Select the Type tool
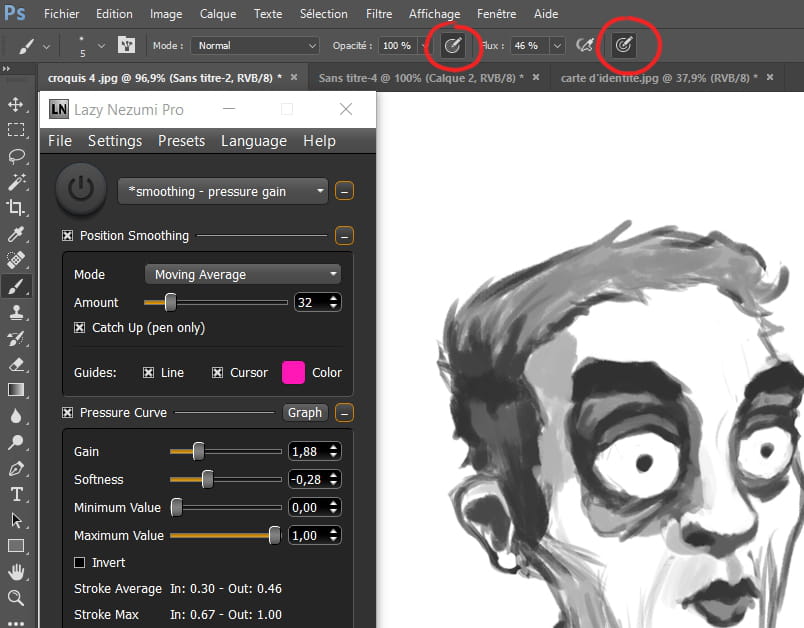The height and width of the screenshot is (628, 804). point(16,494)
